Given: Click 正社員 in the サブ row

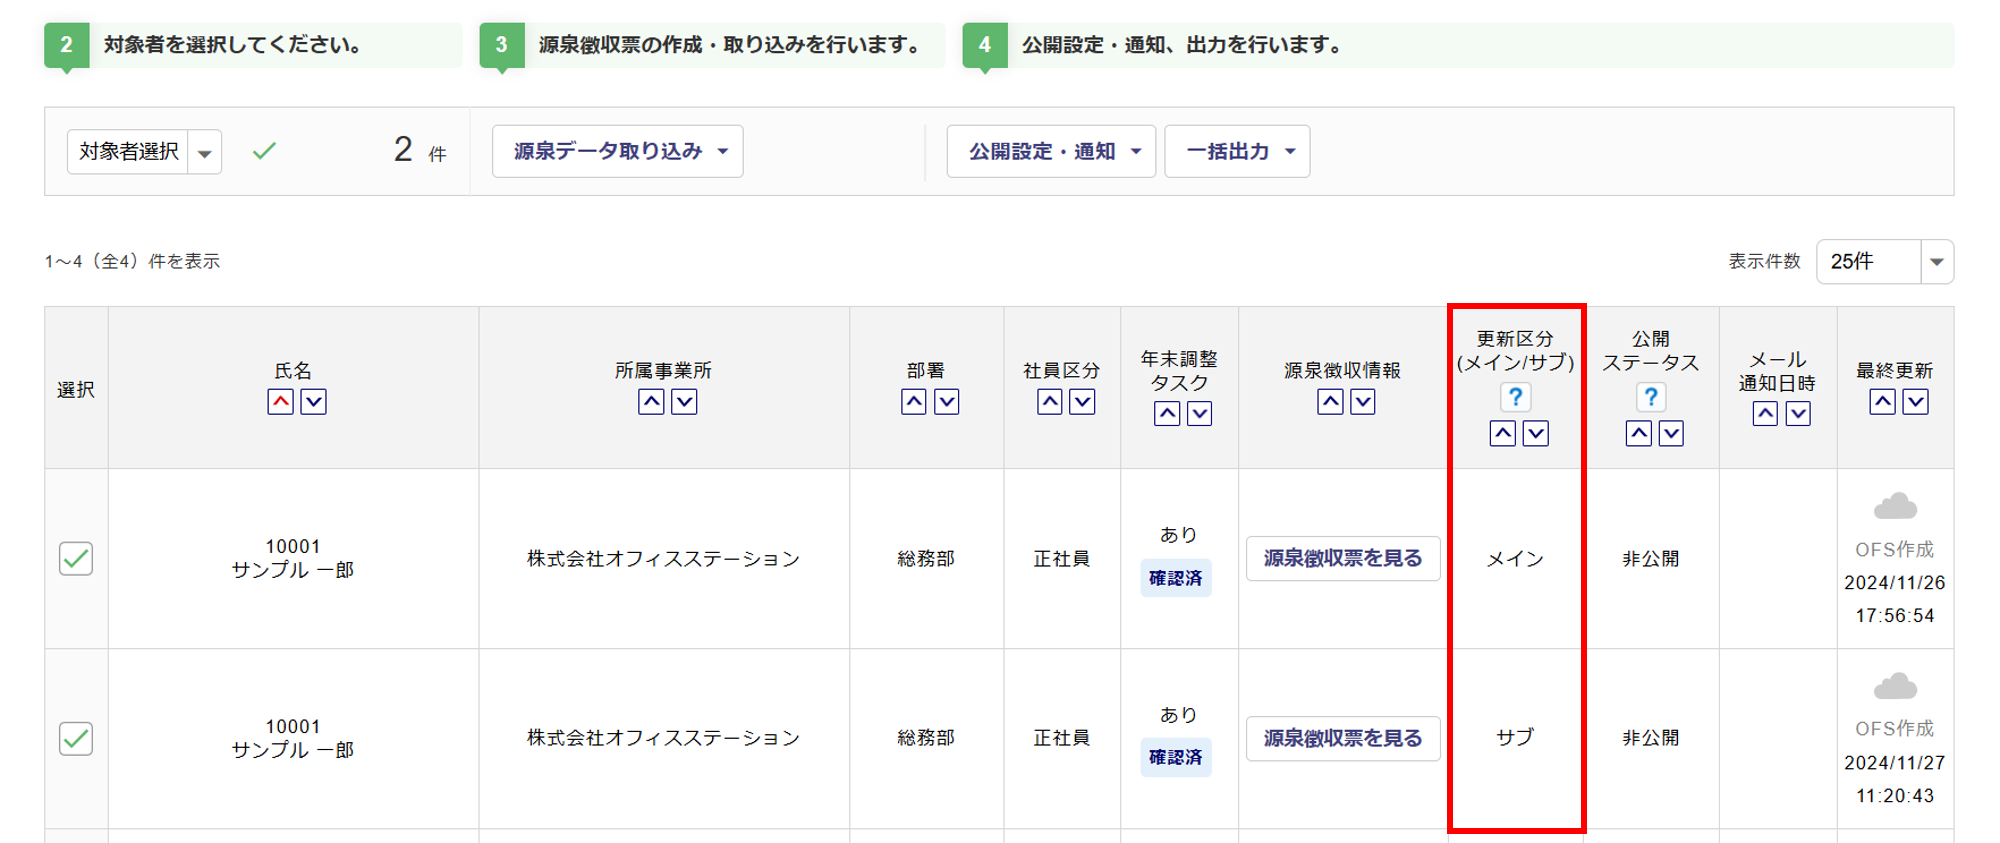Looking at the screenshot, I should pos(1062,738).
